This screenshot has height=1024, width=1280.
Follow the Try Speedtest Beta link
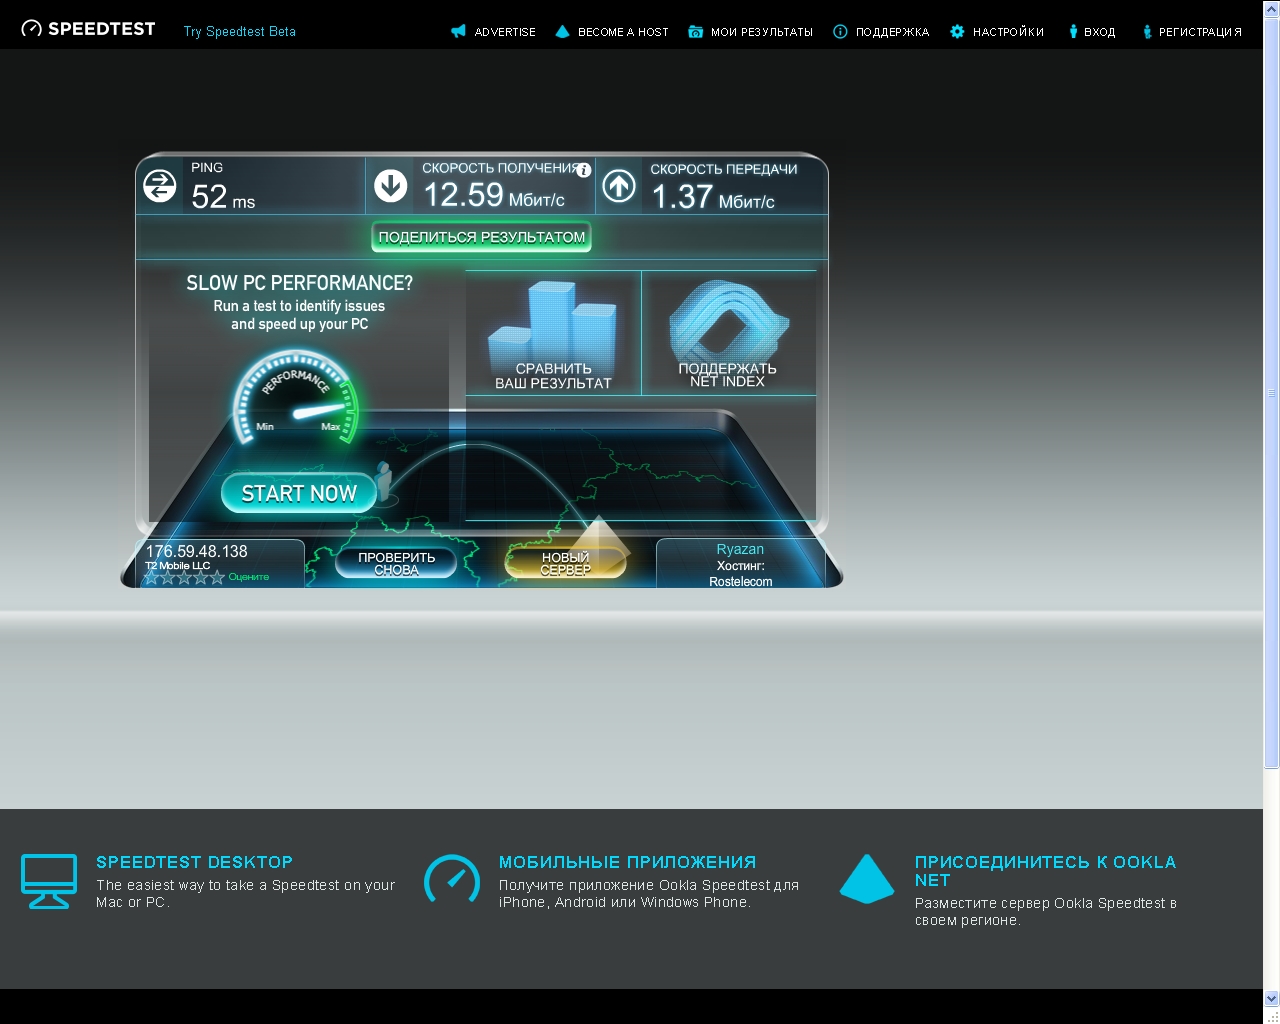click(240, 31)
